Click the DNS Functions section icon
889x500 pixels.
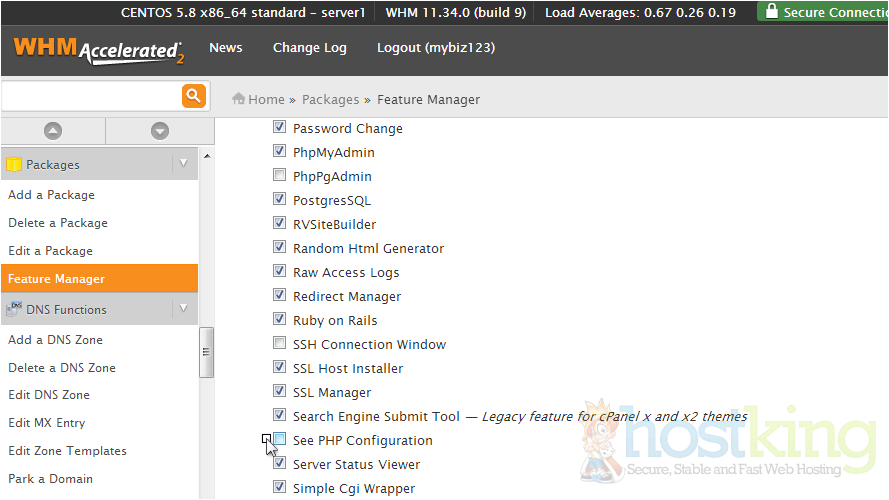pos(14,310)
